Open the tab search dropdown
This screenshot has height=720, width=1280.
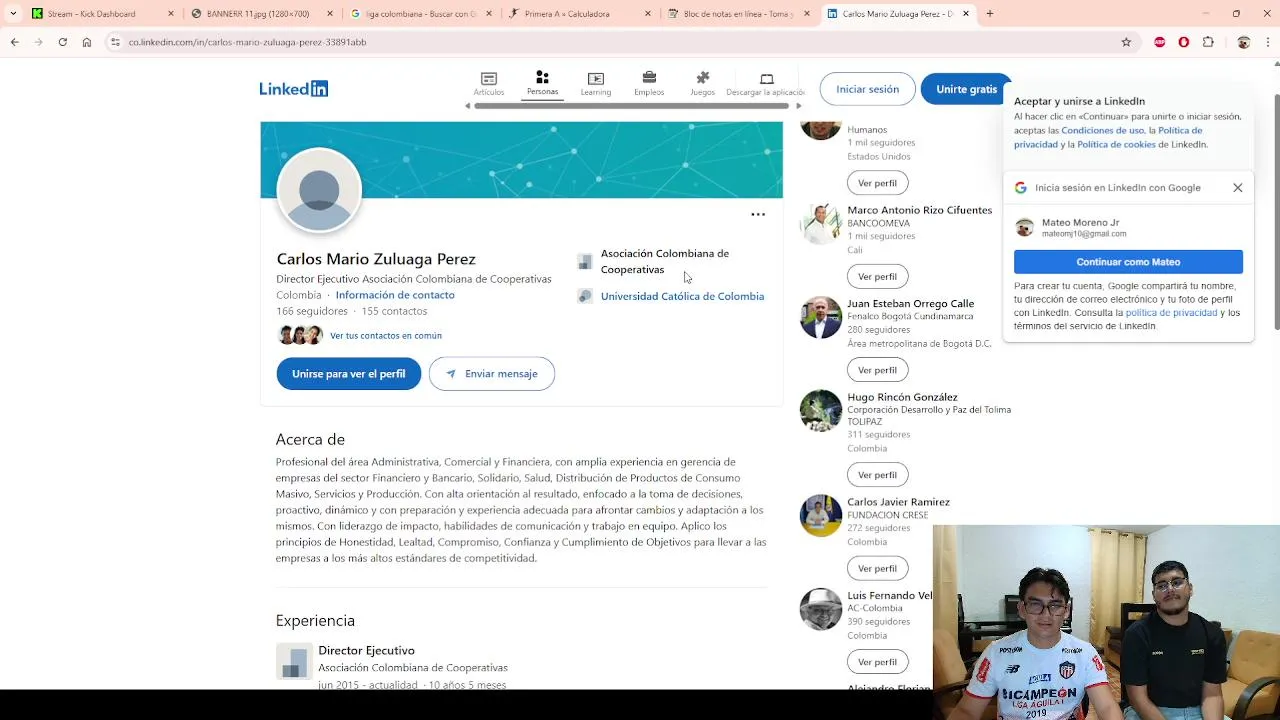tap(12, 14)
